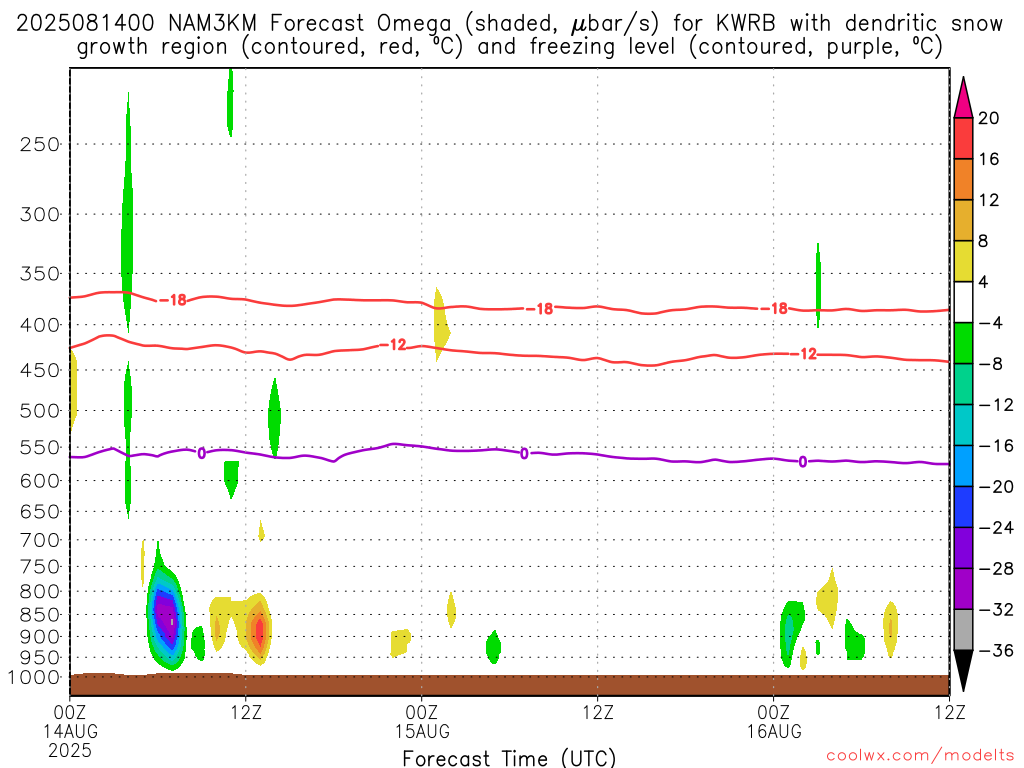Viewport: 1024px width, 768px height.
Task: Click the 400 pressure axis label
Action: 40,325
